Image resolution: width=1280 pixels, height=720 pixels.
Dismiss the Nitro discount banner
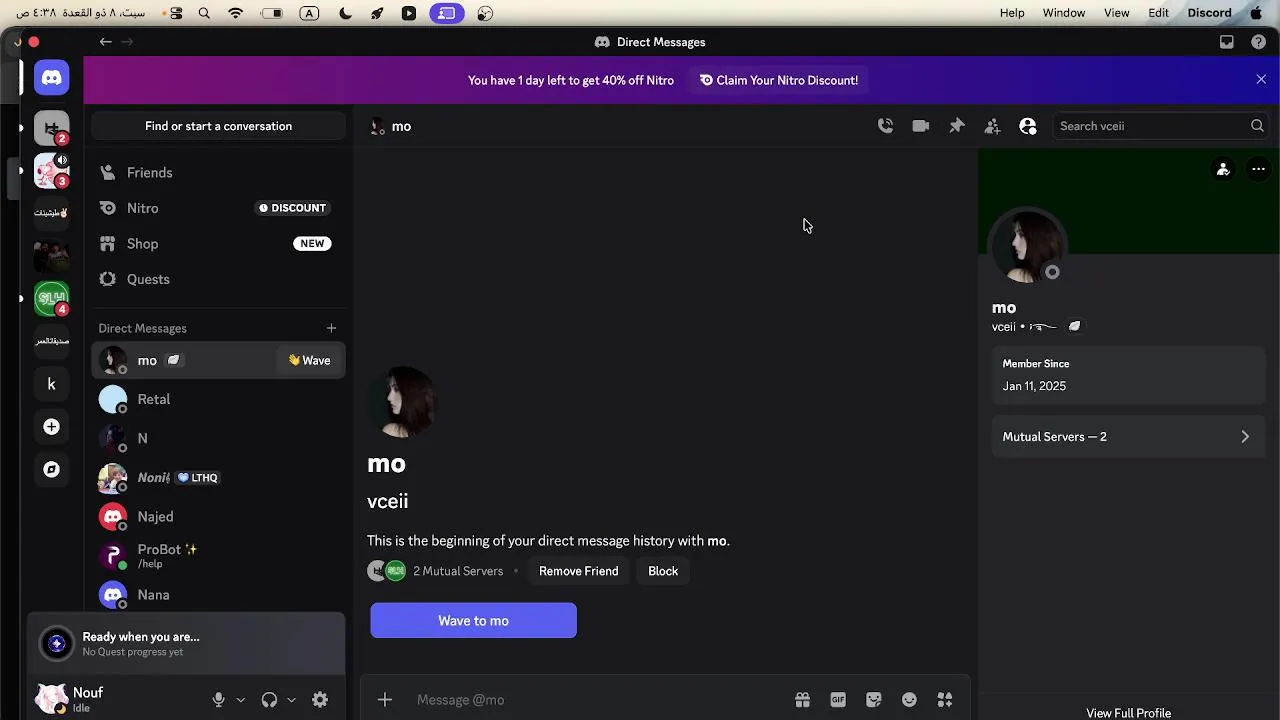1261,80
